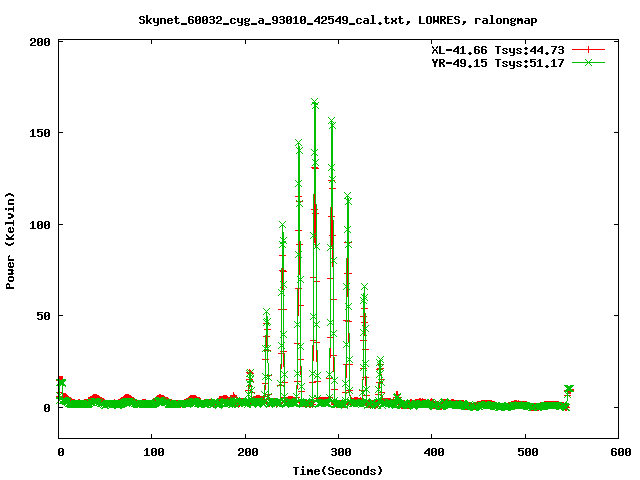Click the red XL legend line sample
The width and height of the screenshot is (640, 480).
[588, 50]
